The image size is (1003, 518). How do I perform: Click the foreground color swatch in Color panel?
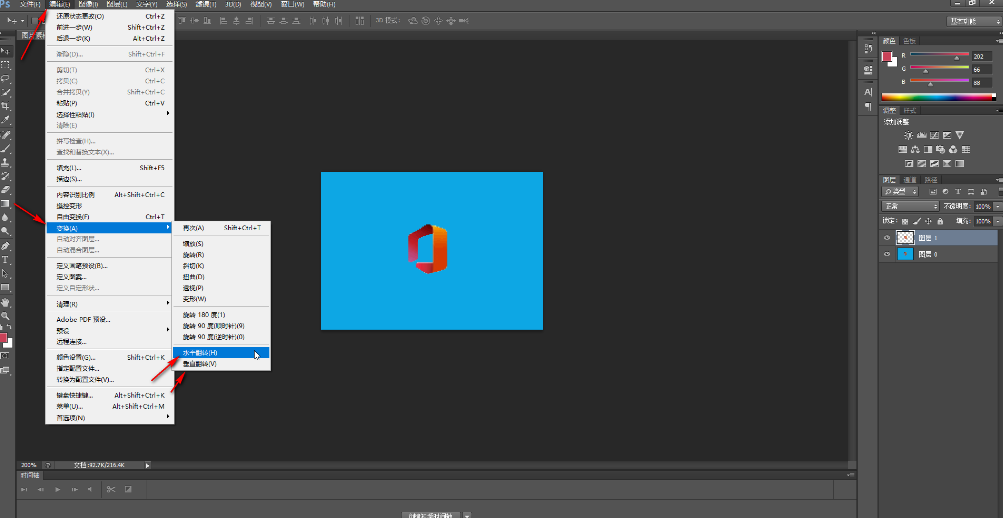887,57
